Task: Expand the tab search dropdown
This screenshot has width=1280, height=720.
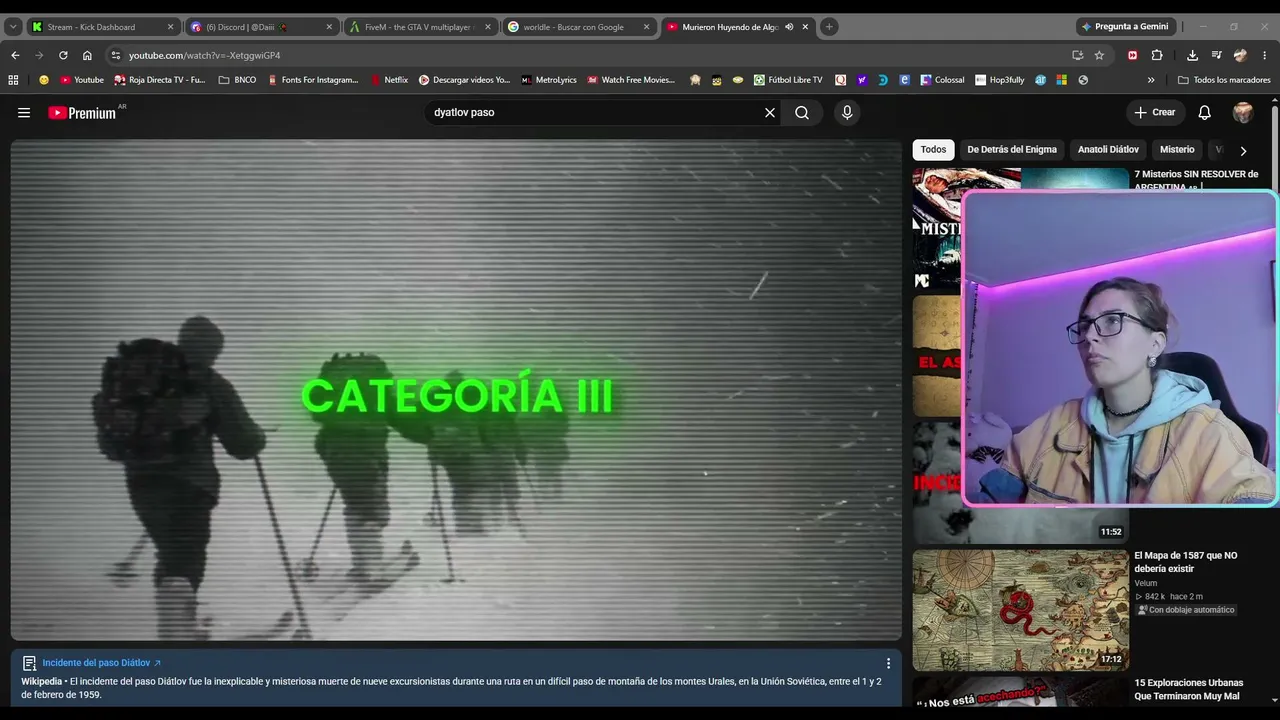Action: [13, 27]
